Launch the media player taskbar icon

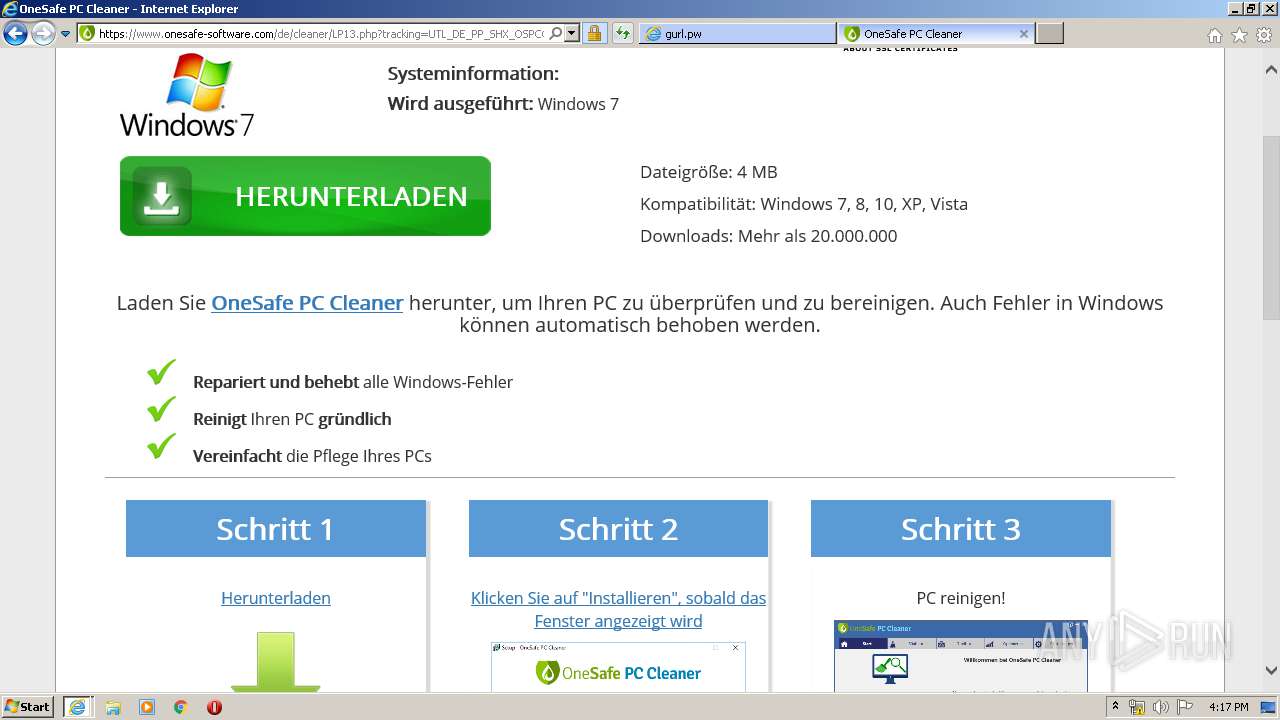point(147,707)
